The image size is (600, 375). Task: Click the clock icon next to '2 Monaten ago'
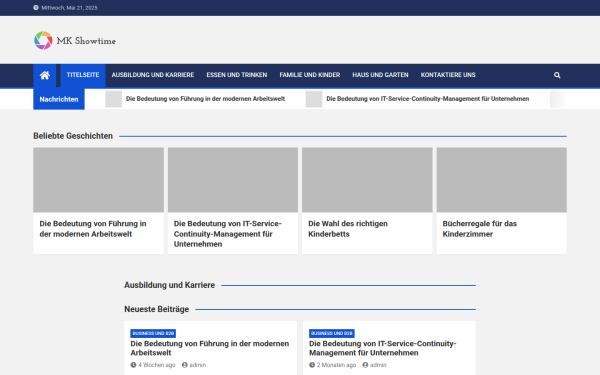pos(312,365)
